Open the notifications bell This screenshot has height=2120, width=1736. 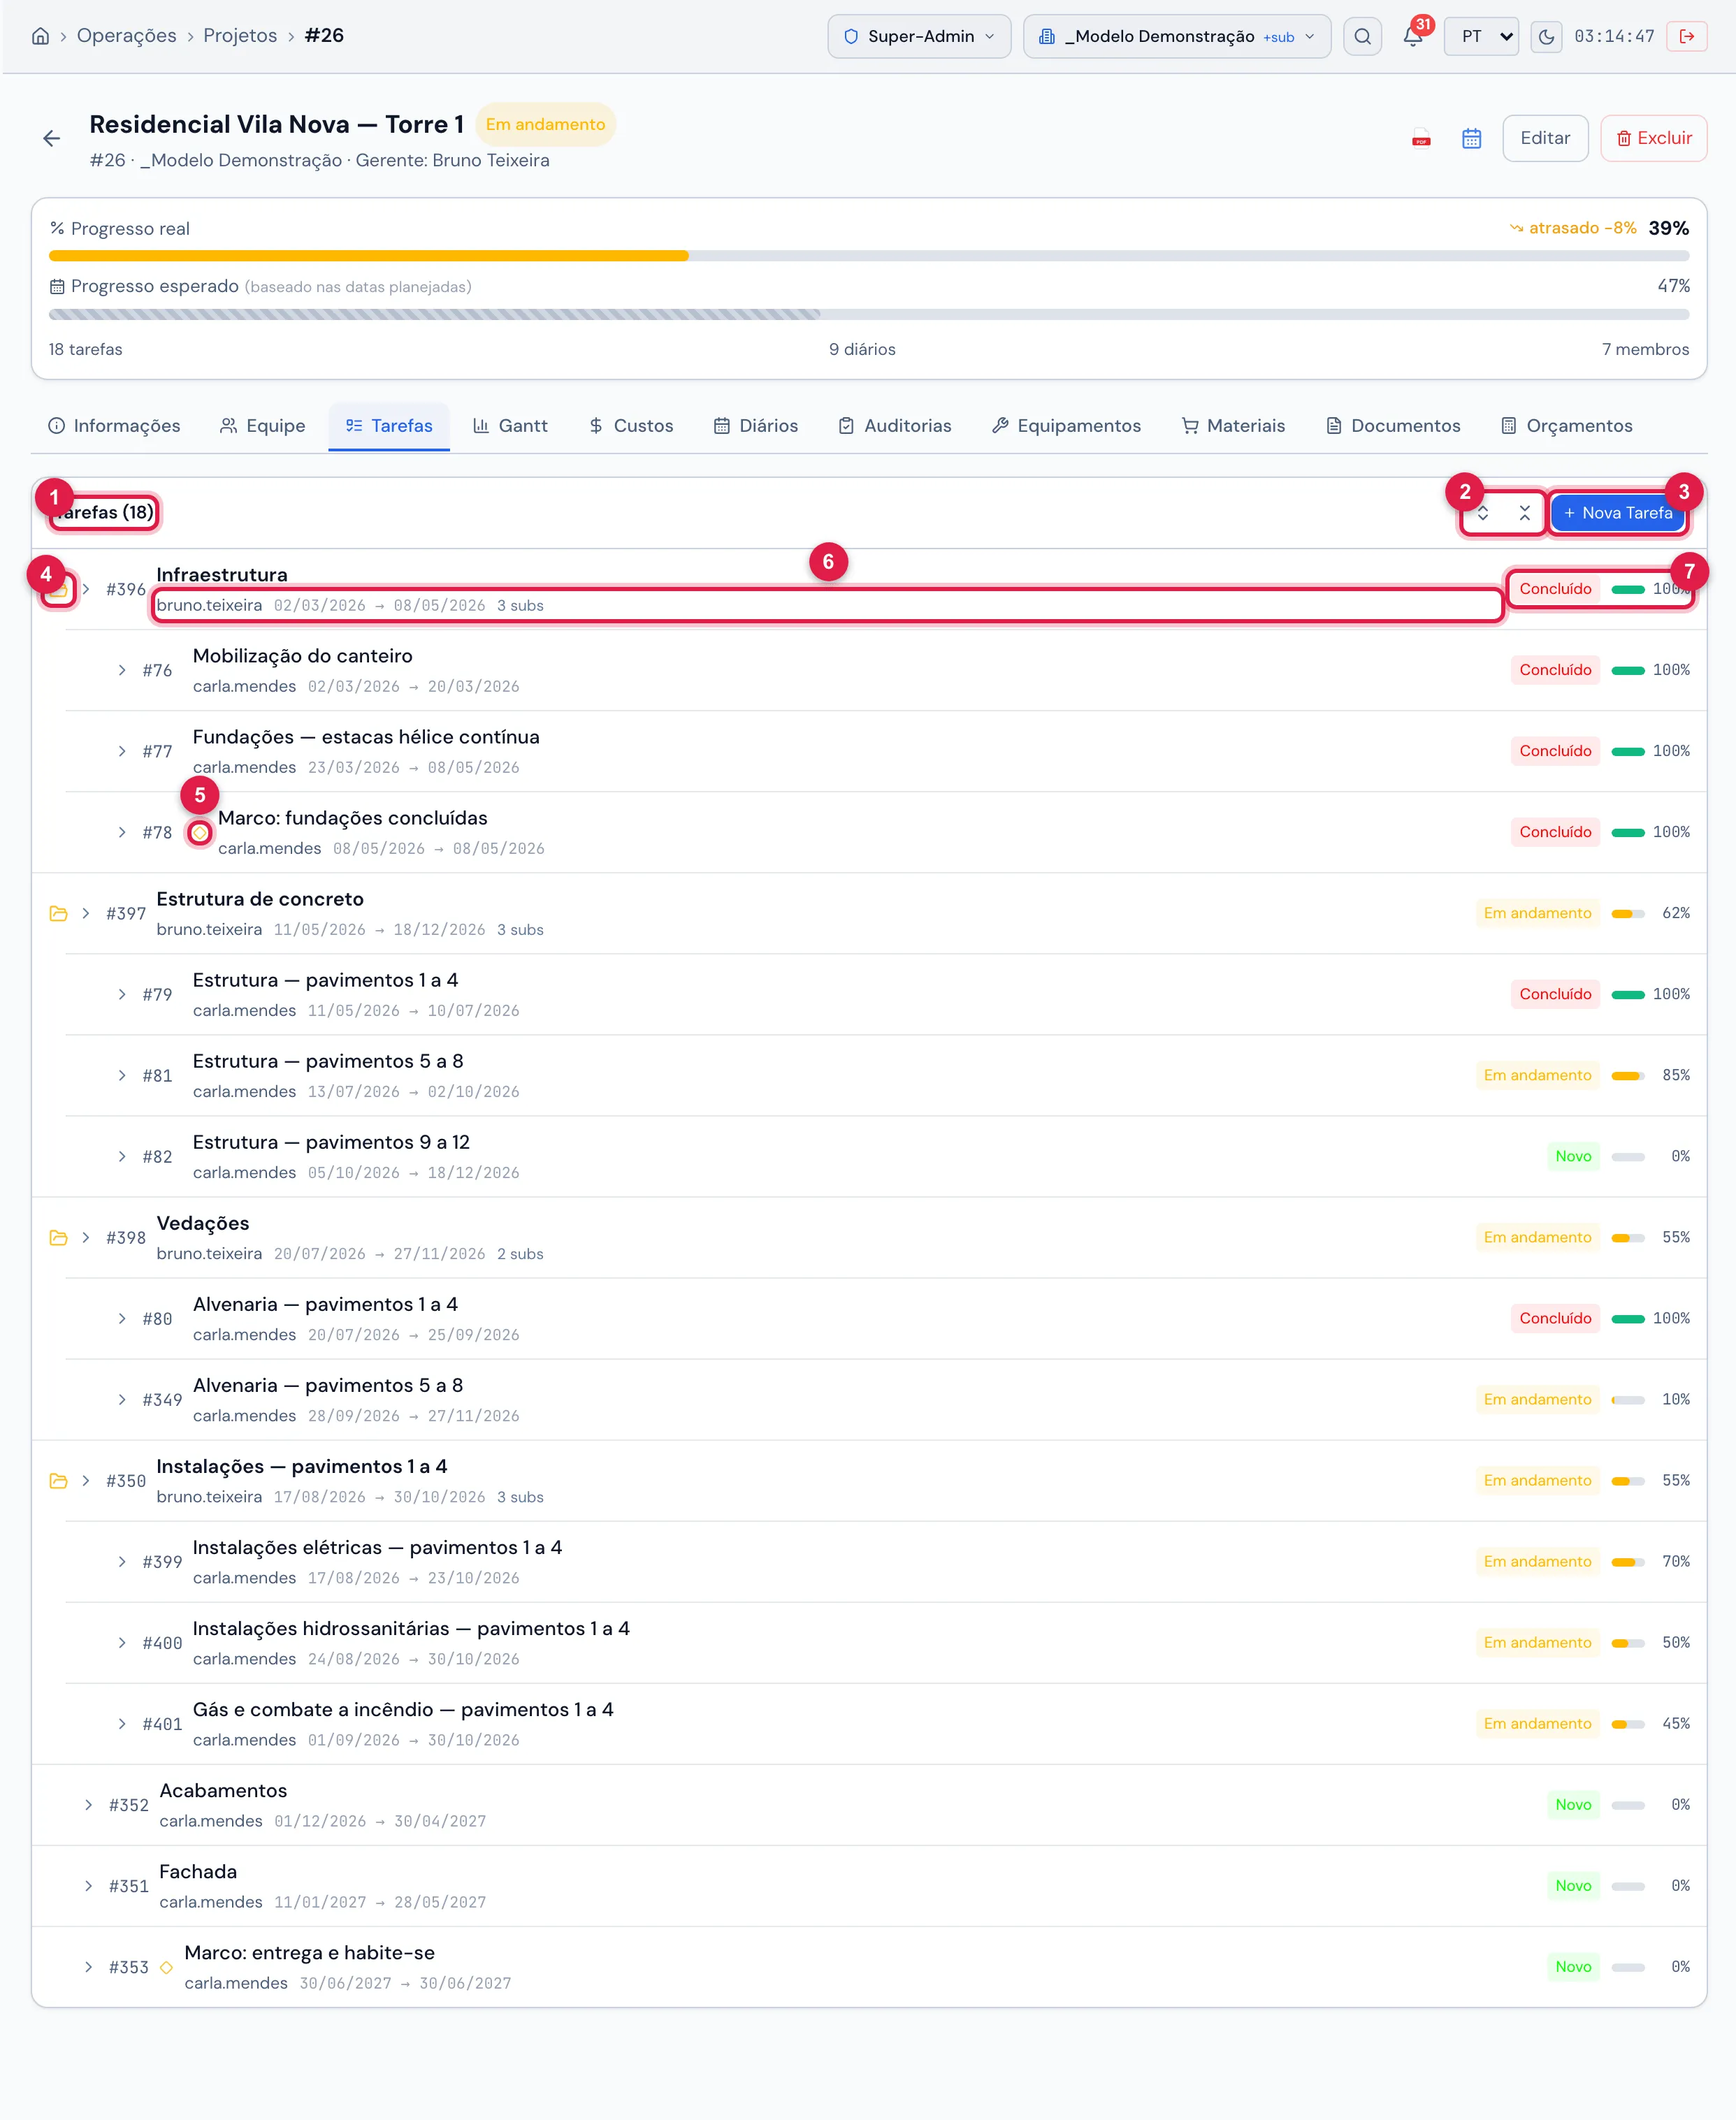coord(1412,36)
